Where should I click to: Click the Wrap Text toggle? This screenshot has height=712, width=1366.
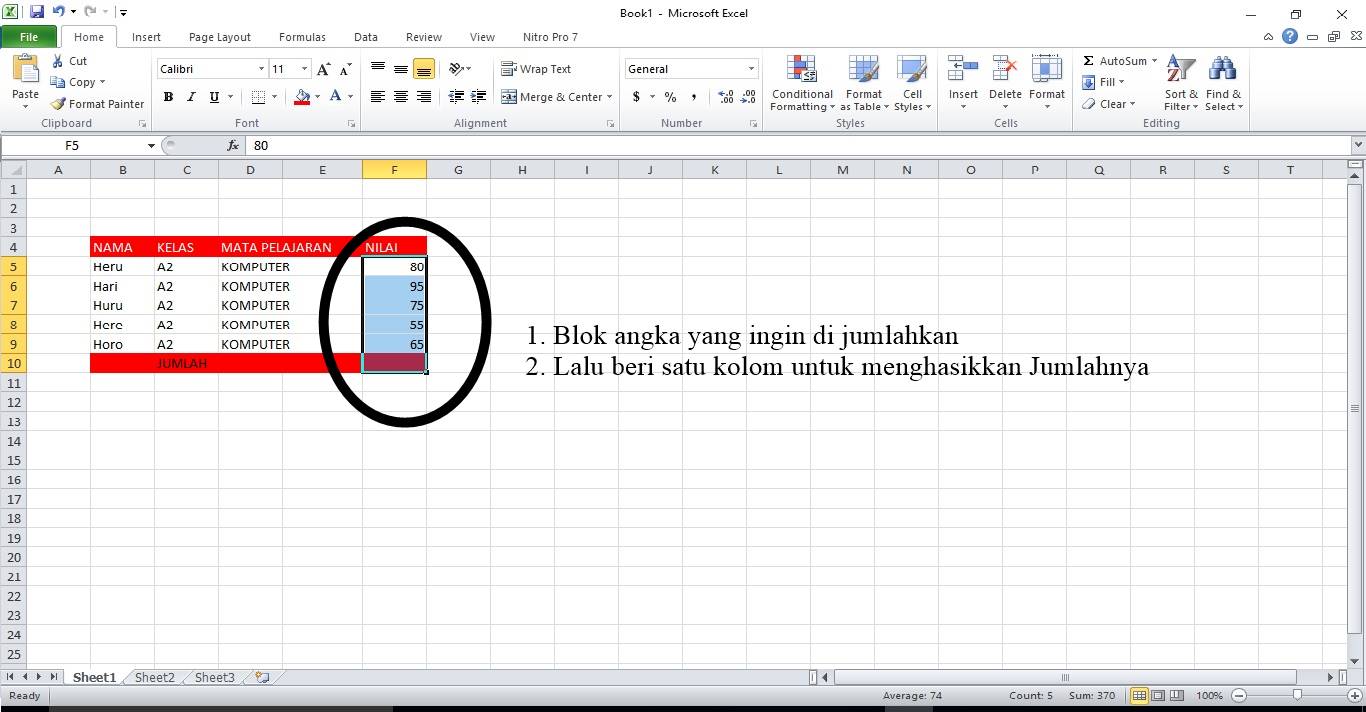(536, 68)
